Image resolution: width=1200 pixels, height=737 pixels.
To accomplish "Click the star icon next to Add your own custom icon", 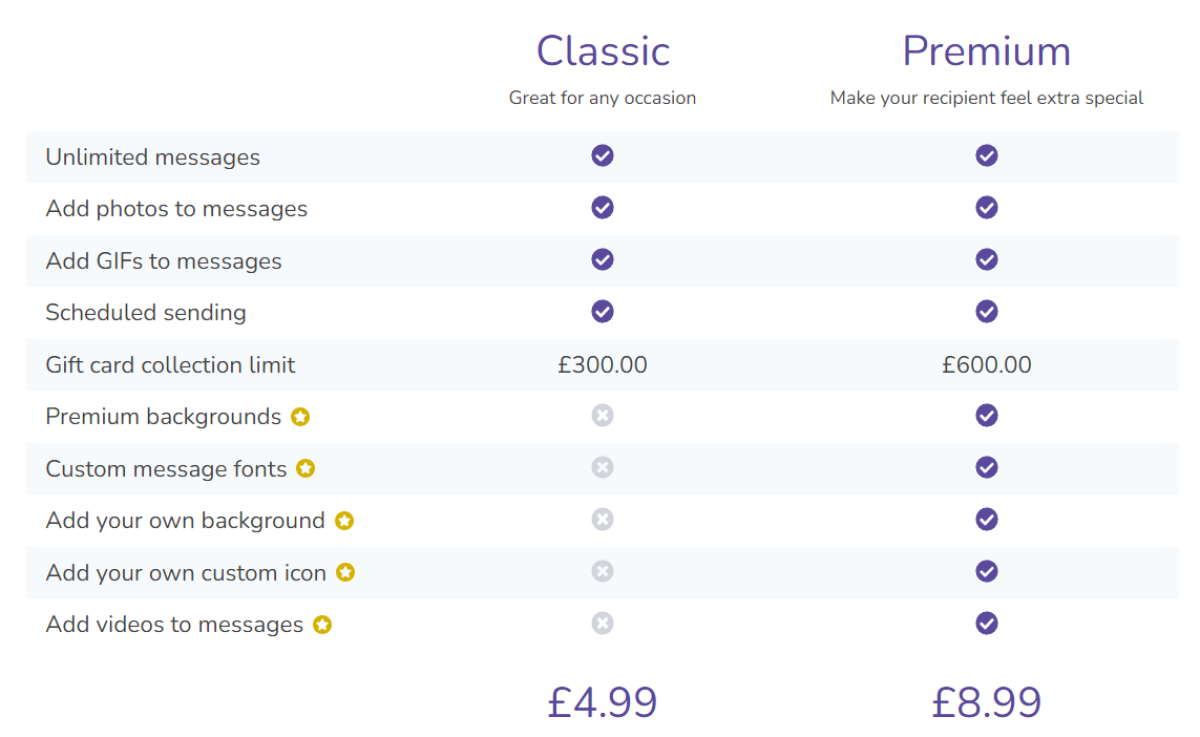I will (x=345, y=573).
